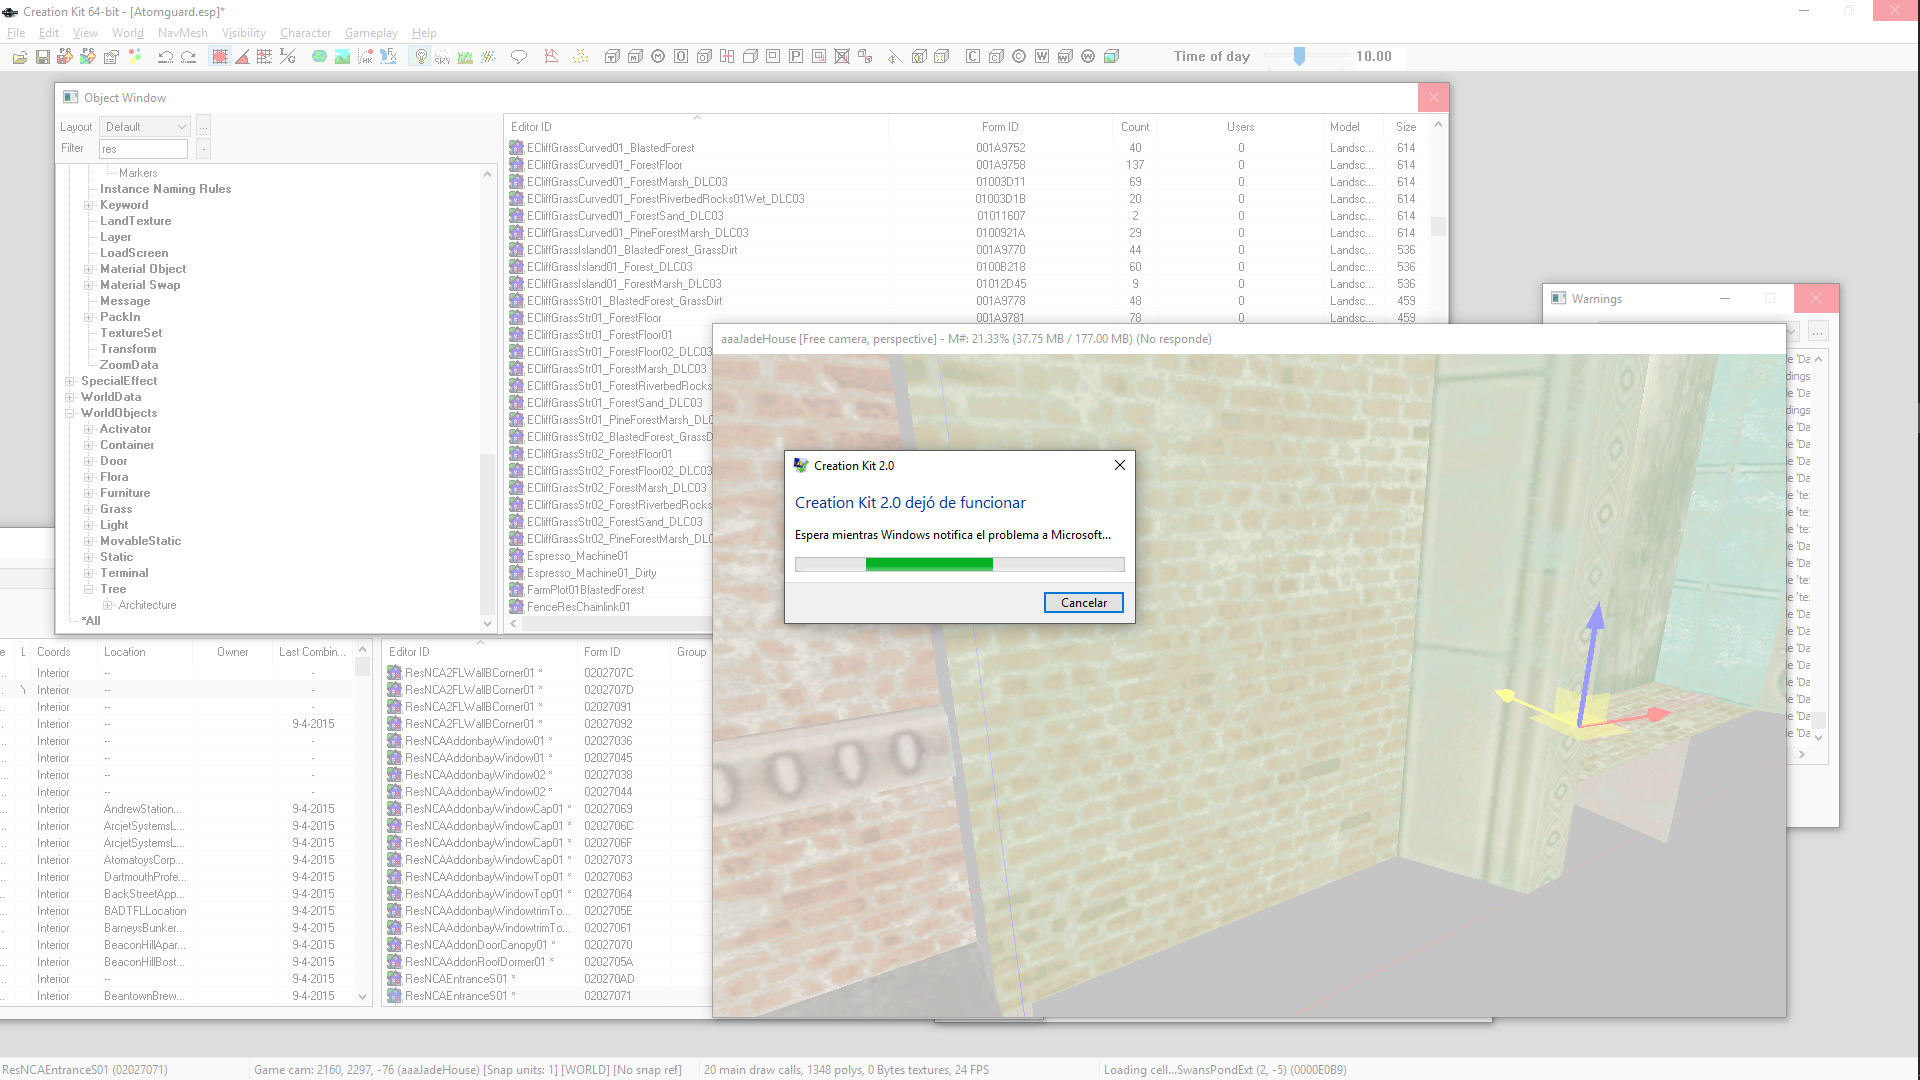Toggle snap to angle in the toolbar
The height and width of the screenshot is (1080, 1920).
tap(242, 57)
